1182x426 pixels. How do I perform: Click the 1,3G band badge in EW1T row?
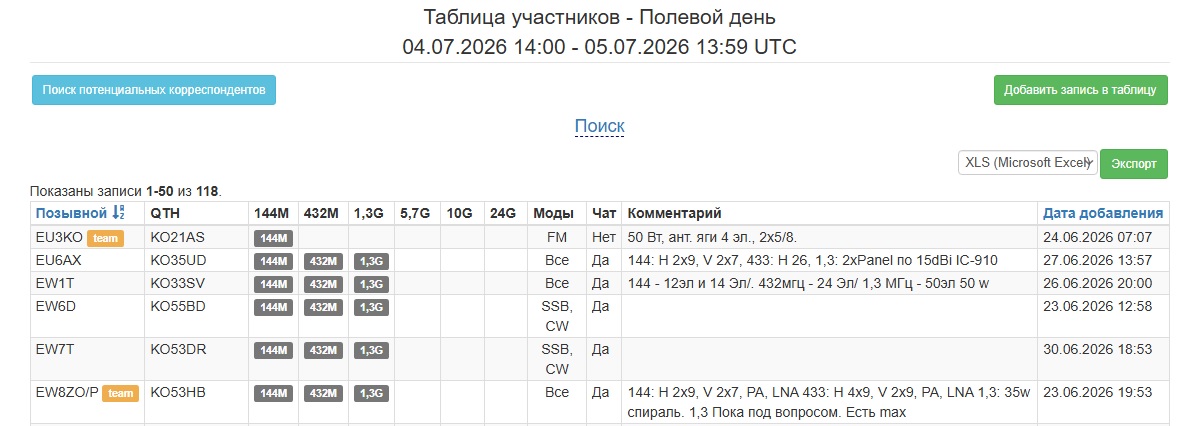(x=372, y=284)
